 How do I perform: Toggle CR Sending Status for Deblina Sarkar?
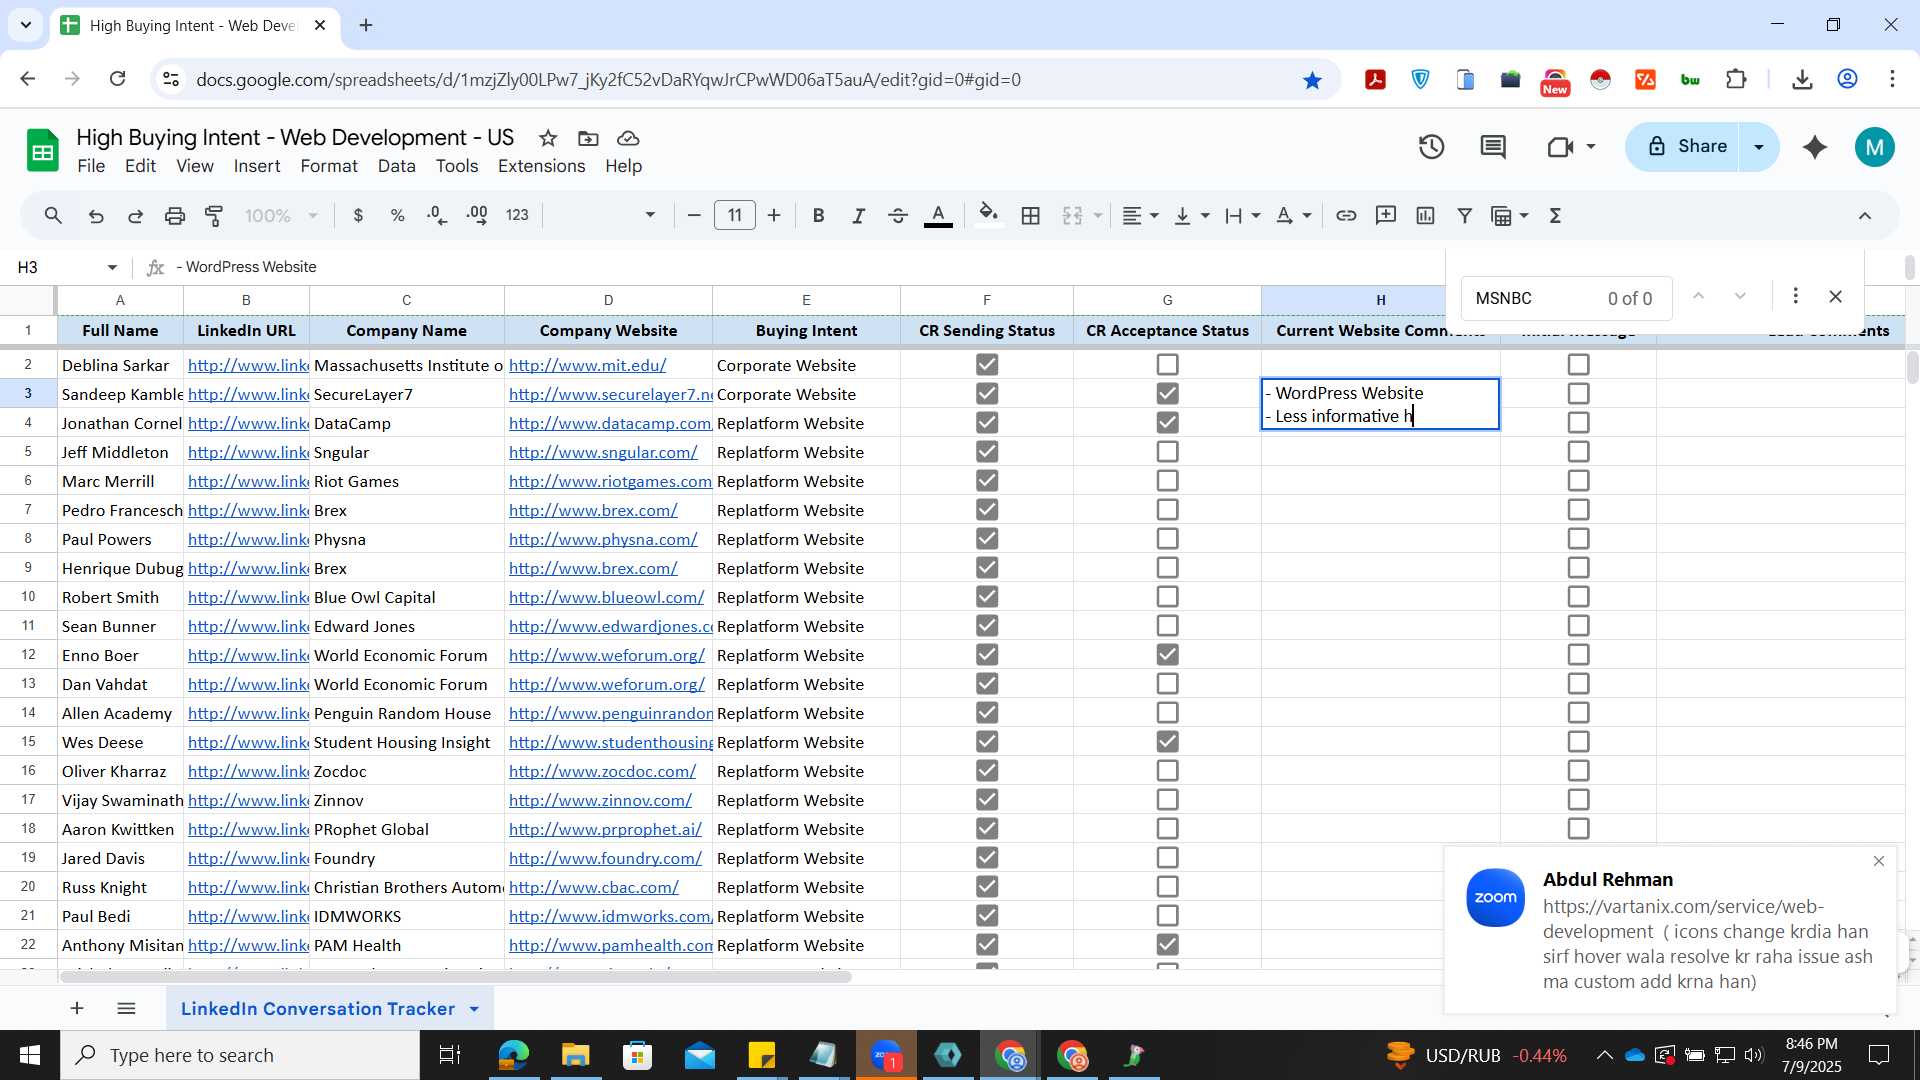[987, 365]
